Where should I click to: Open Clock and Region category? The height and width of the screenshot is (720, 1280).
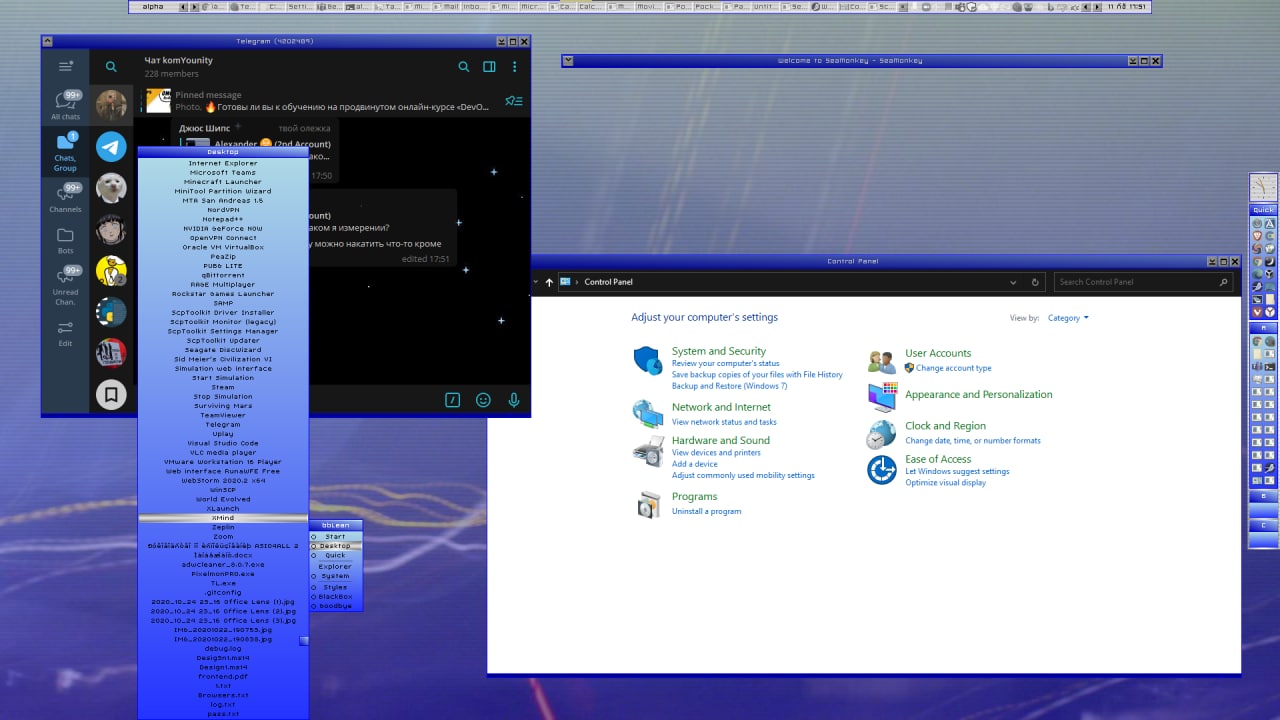[x=945, y=425]
